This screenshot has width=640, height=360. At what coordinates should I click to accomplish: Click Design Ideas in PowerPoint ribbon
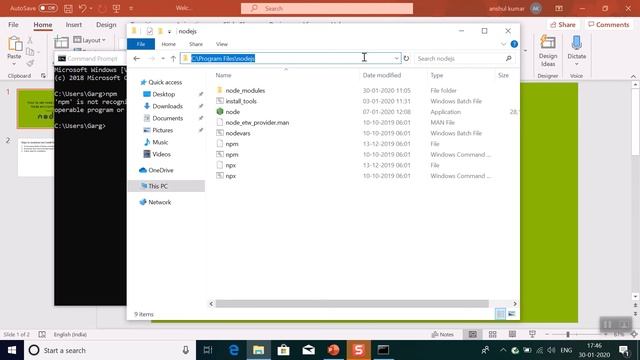coord(548,51)
